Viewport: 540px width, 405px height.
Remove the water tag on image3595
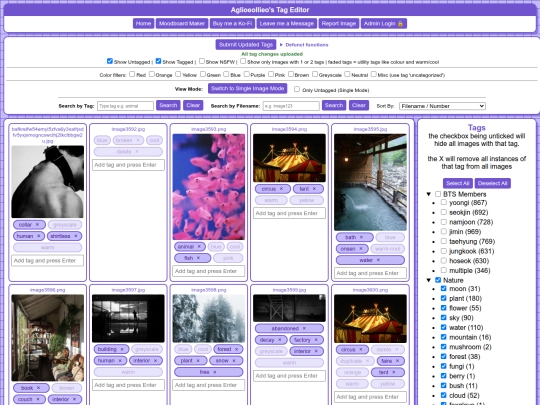[x=378, y=260]
